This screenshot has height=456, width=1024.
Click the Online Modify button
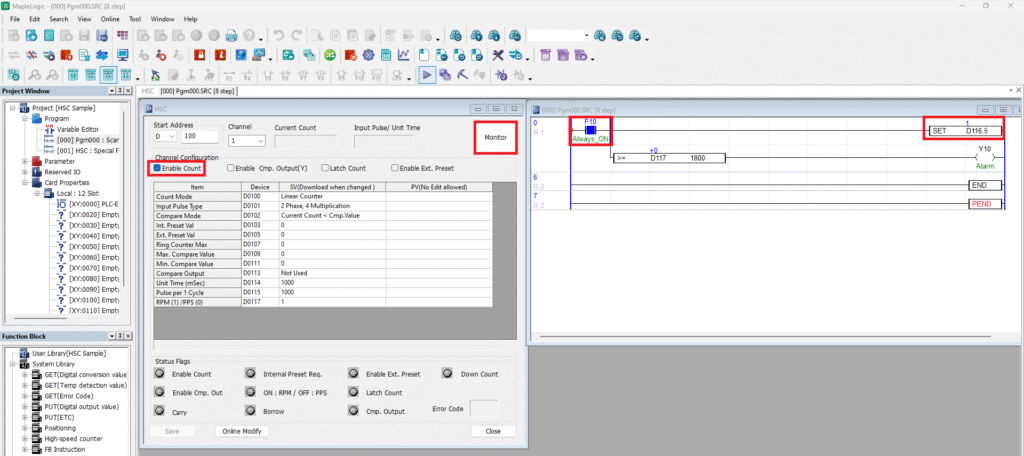(241, 431)
